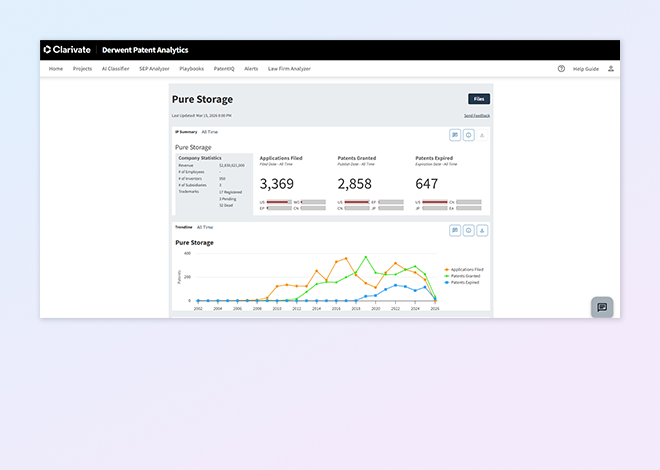Click the US bar under Patents Expired
Screen dimensions: 660x470
(435, 202)
